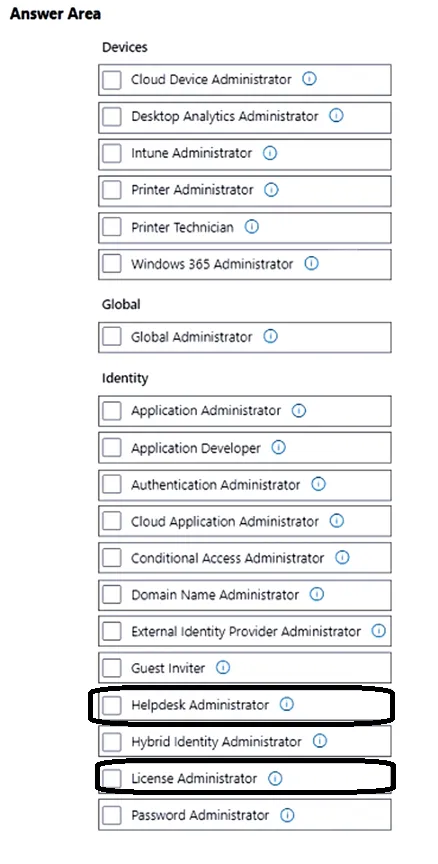
Task: Check the Printer Administrator checkbox
Action: (x=112, y=190)
